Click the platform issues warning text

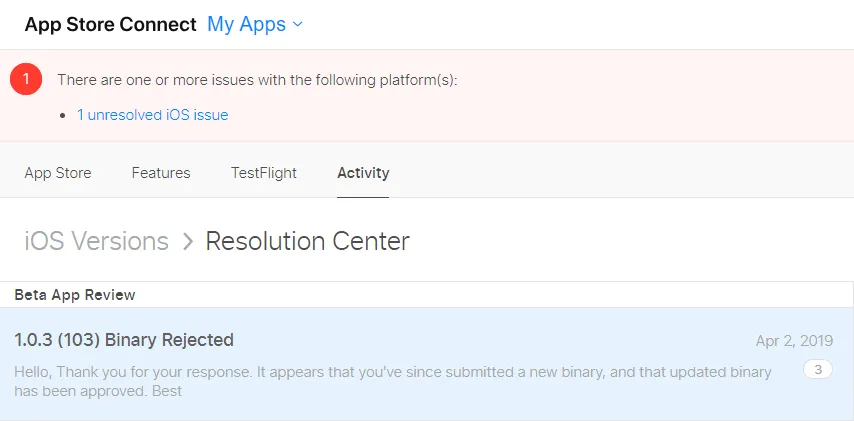(x=257, y=80)
